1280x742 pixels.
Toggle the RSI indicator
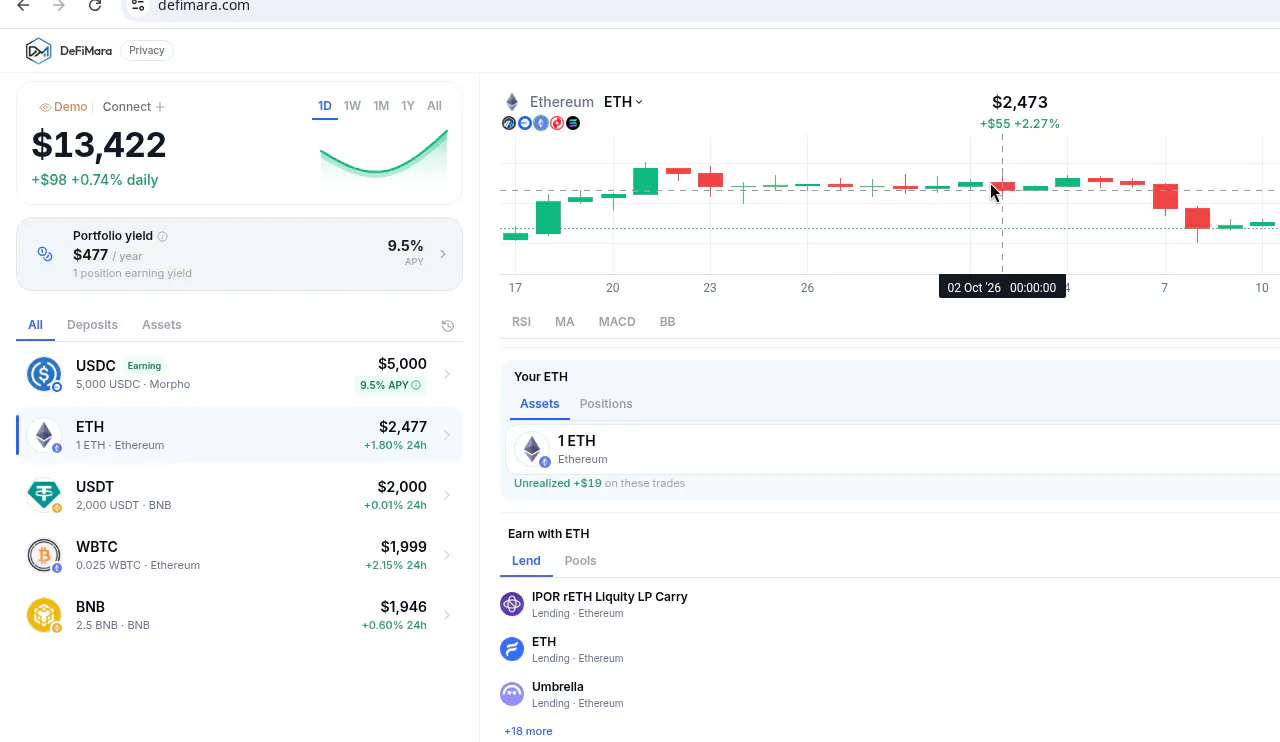click(521, 322)
